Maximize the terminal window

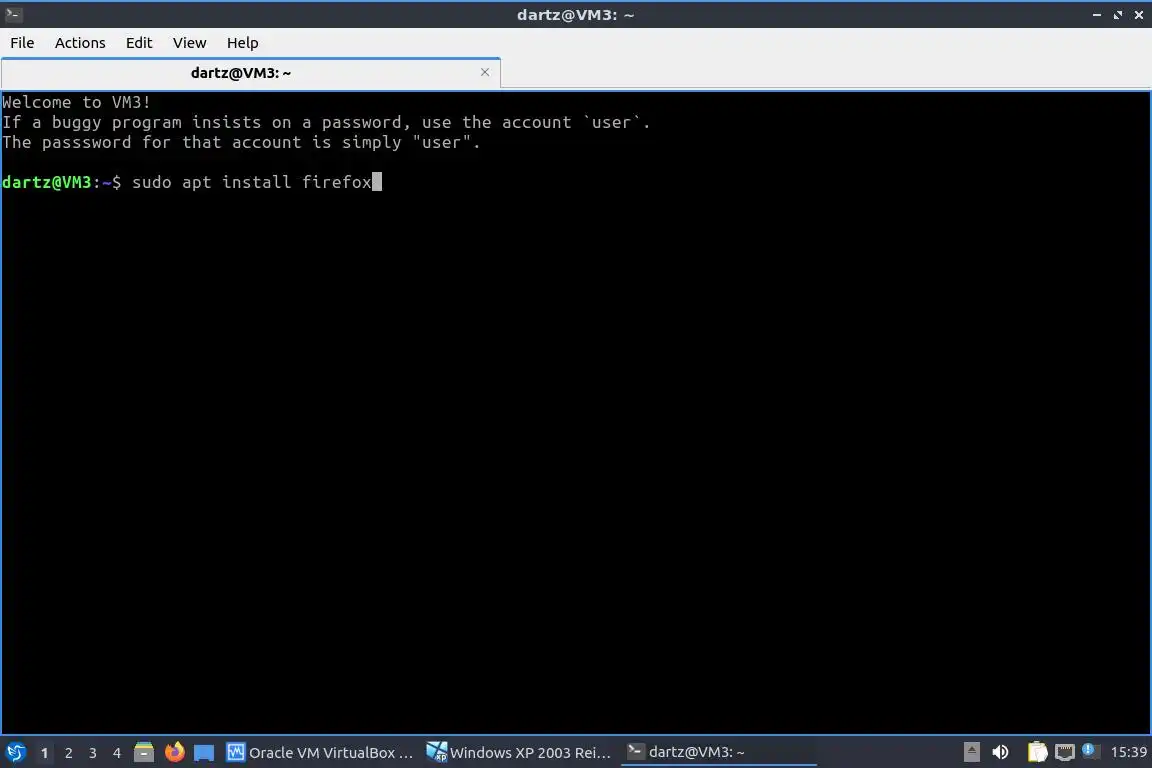[1117, 15]
